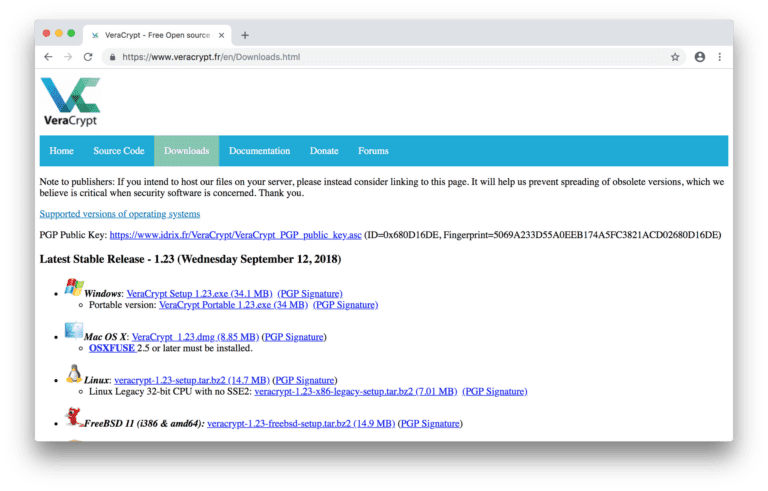Screen dimensions: 768x491
Task: Click the FreeBSD daemon icon
Action: pos(73,417)
